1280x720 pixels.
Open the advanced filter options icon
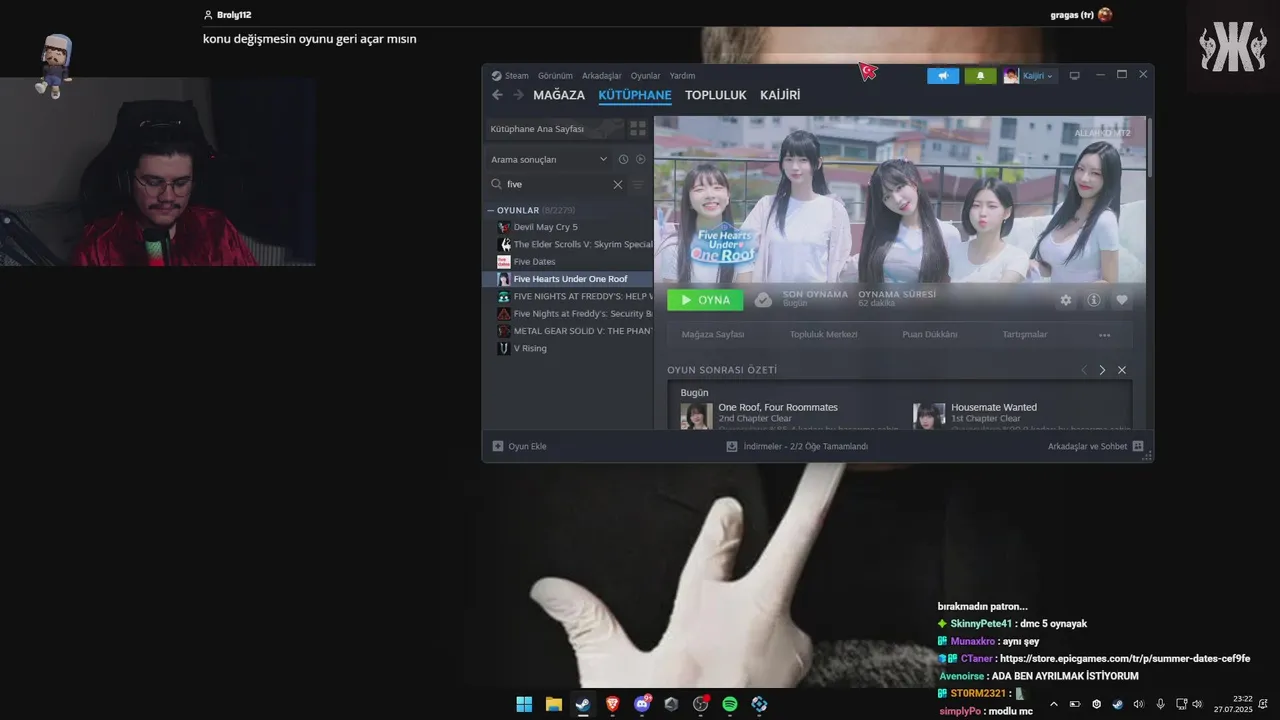(x=638, y=184)
